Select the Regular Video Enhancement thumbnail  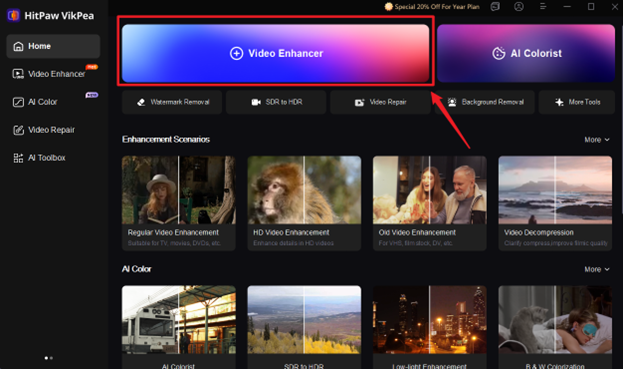click(x=179, y=190)
